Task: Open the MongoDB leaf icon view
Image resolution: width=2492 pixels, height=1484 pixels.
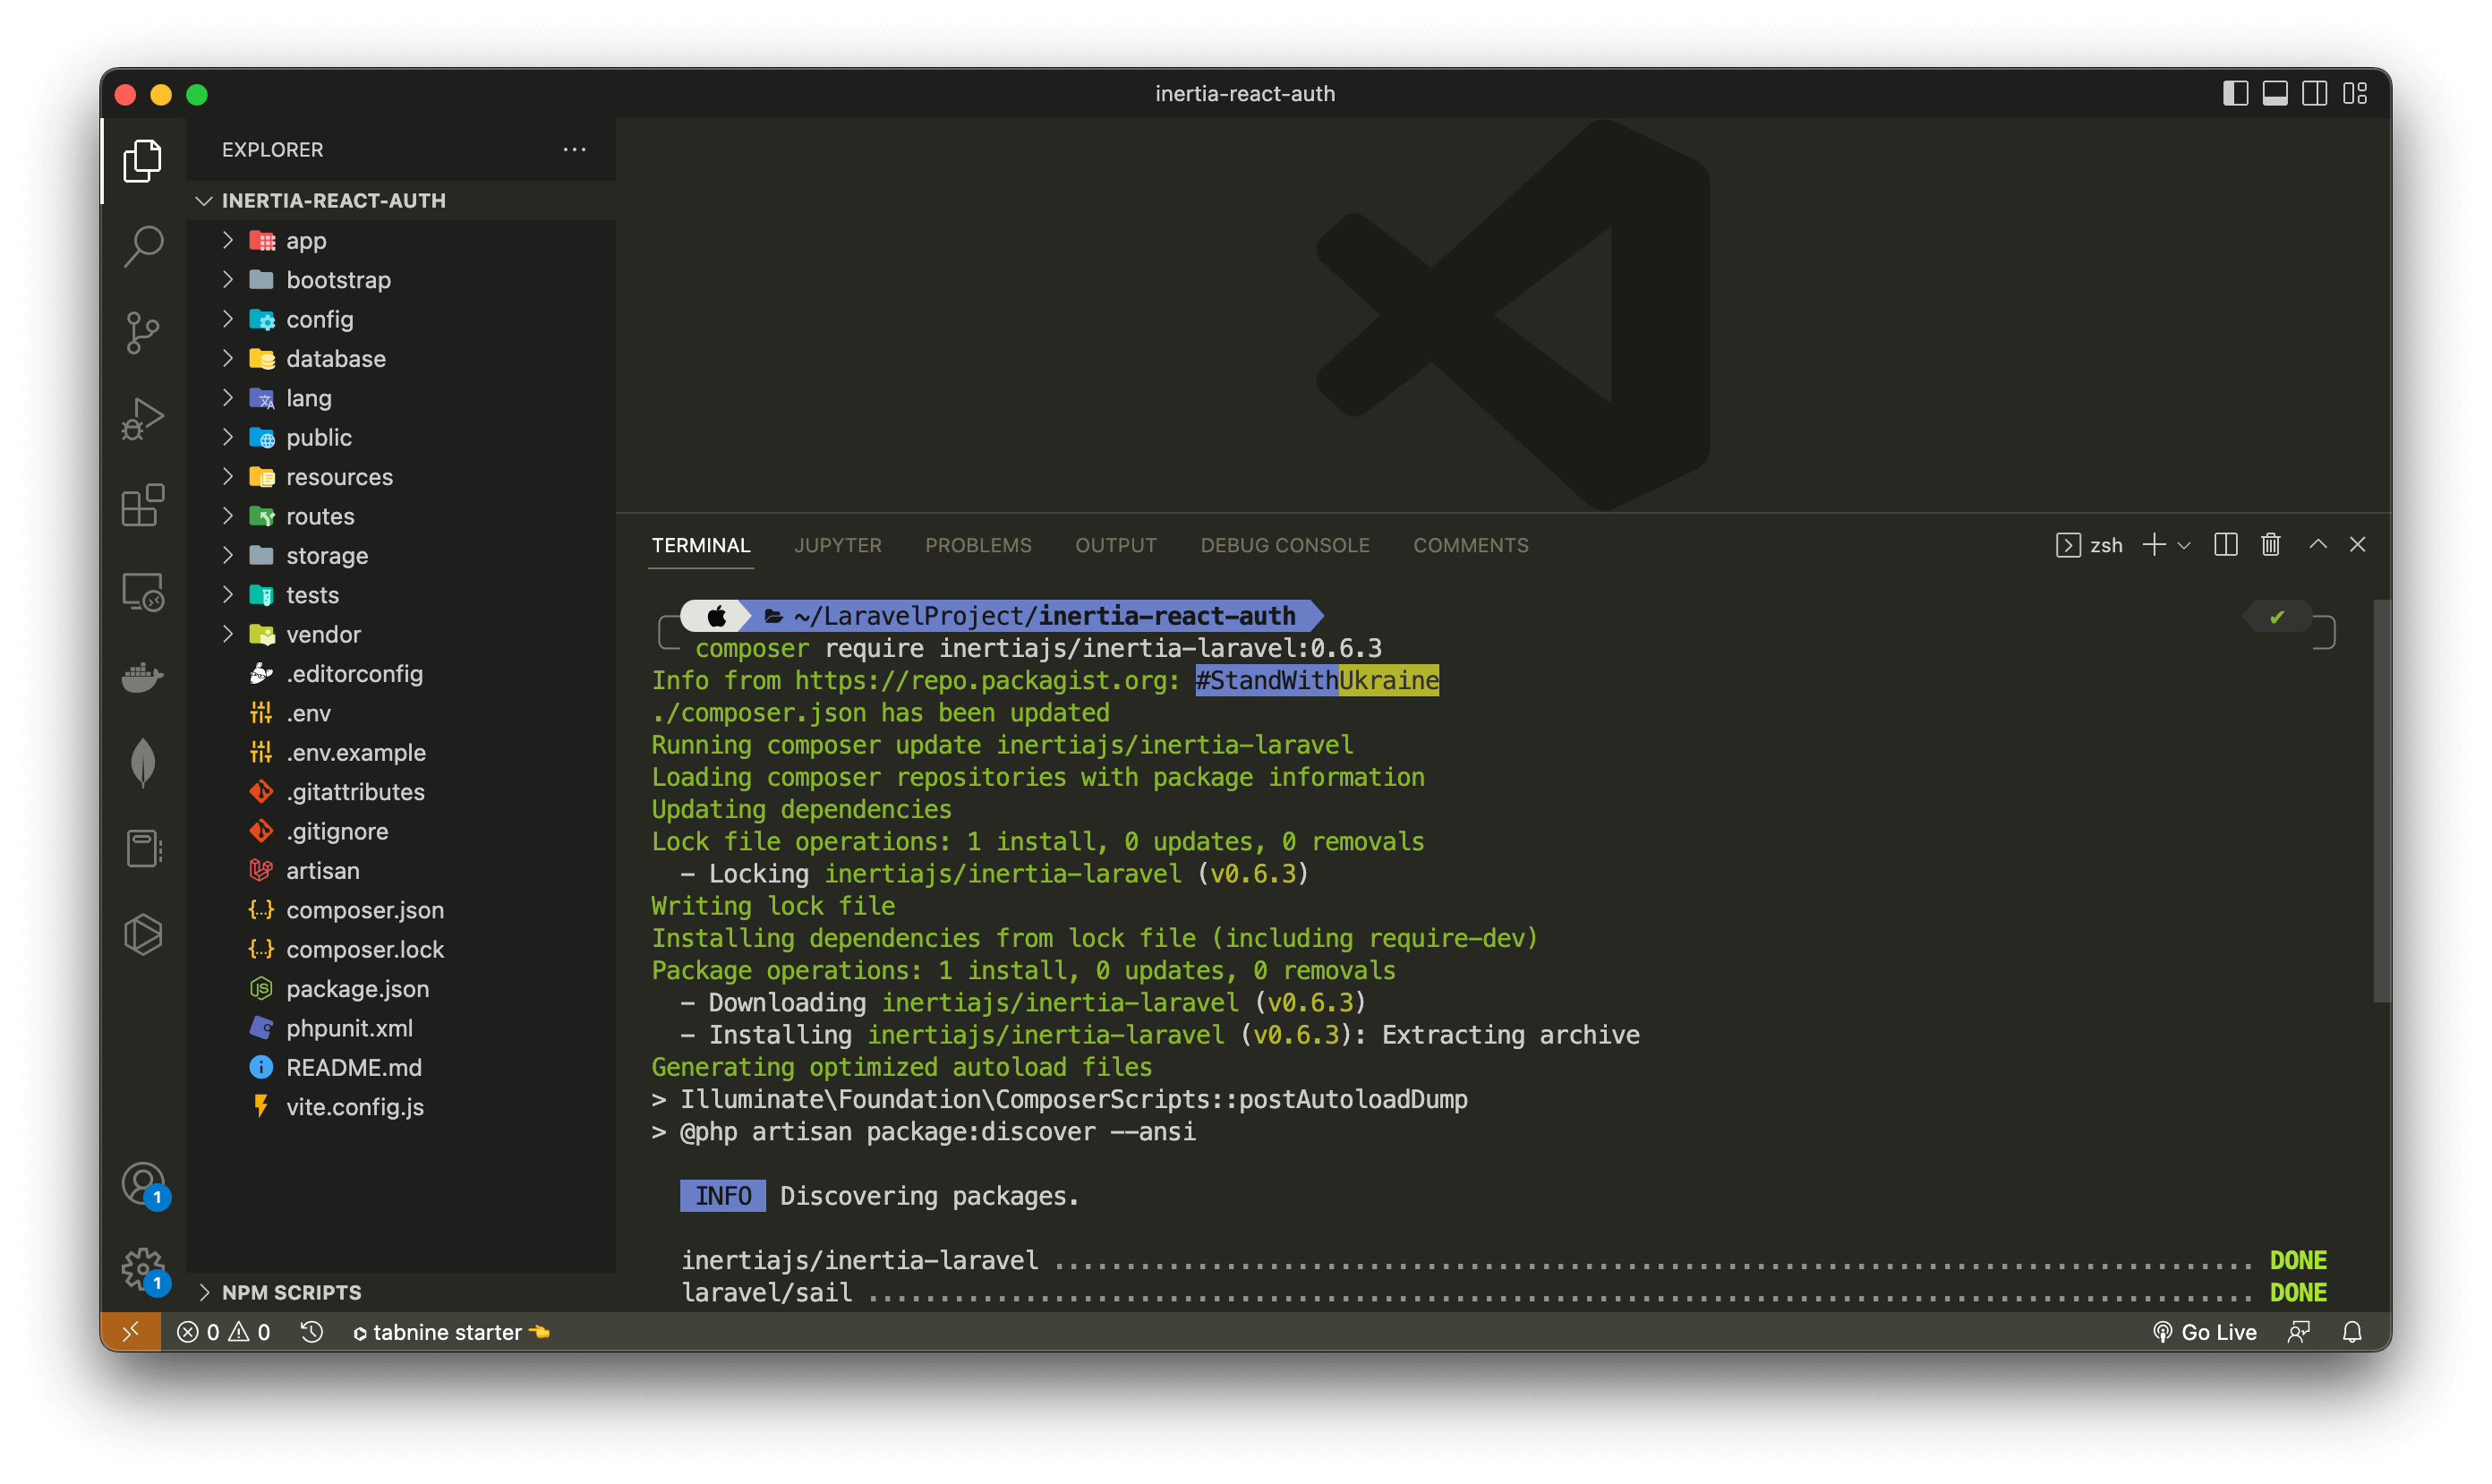Action: click(x=143, y=763)
